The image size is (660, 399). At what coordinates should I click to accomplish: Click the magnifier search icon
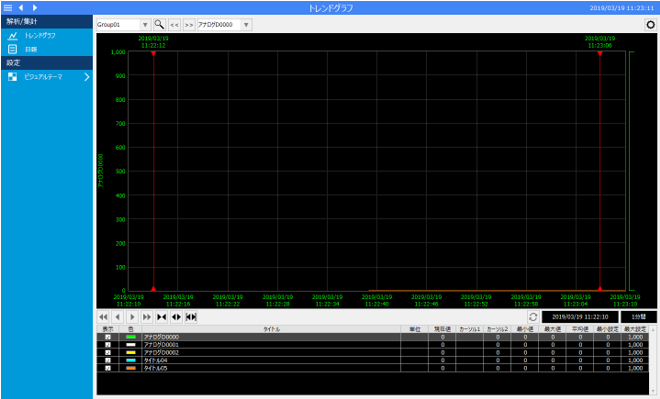[x=159, y=24]
